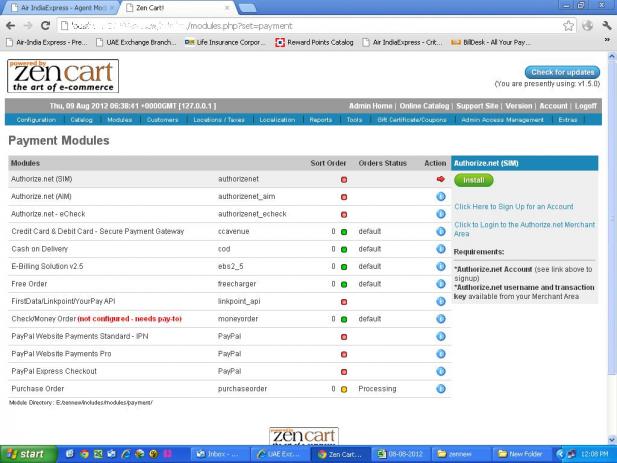Open the Online Catalog link
Screen dimensions: 617x463
point(424,106)
